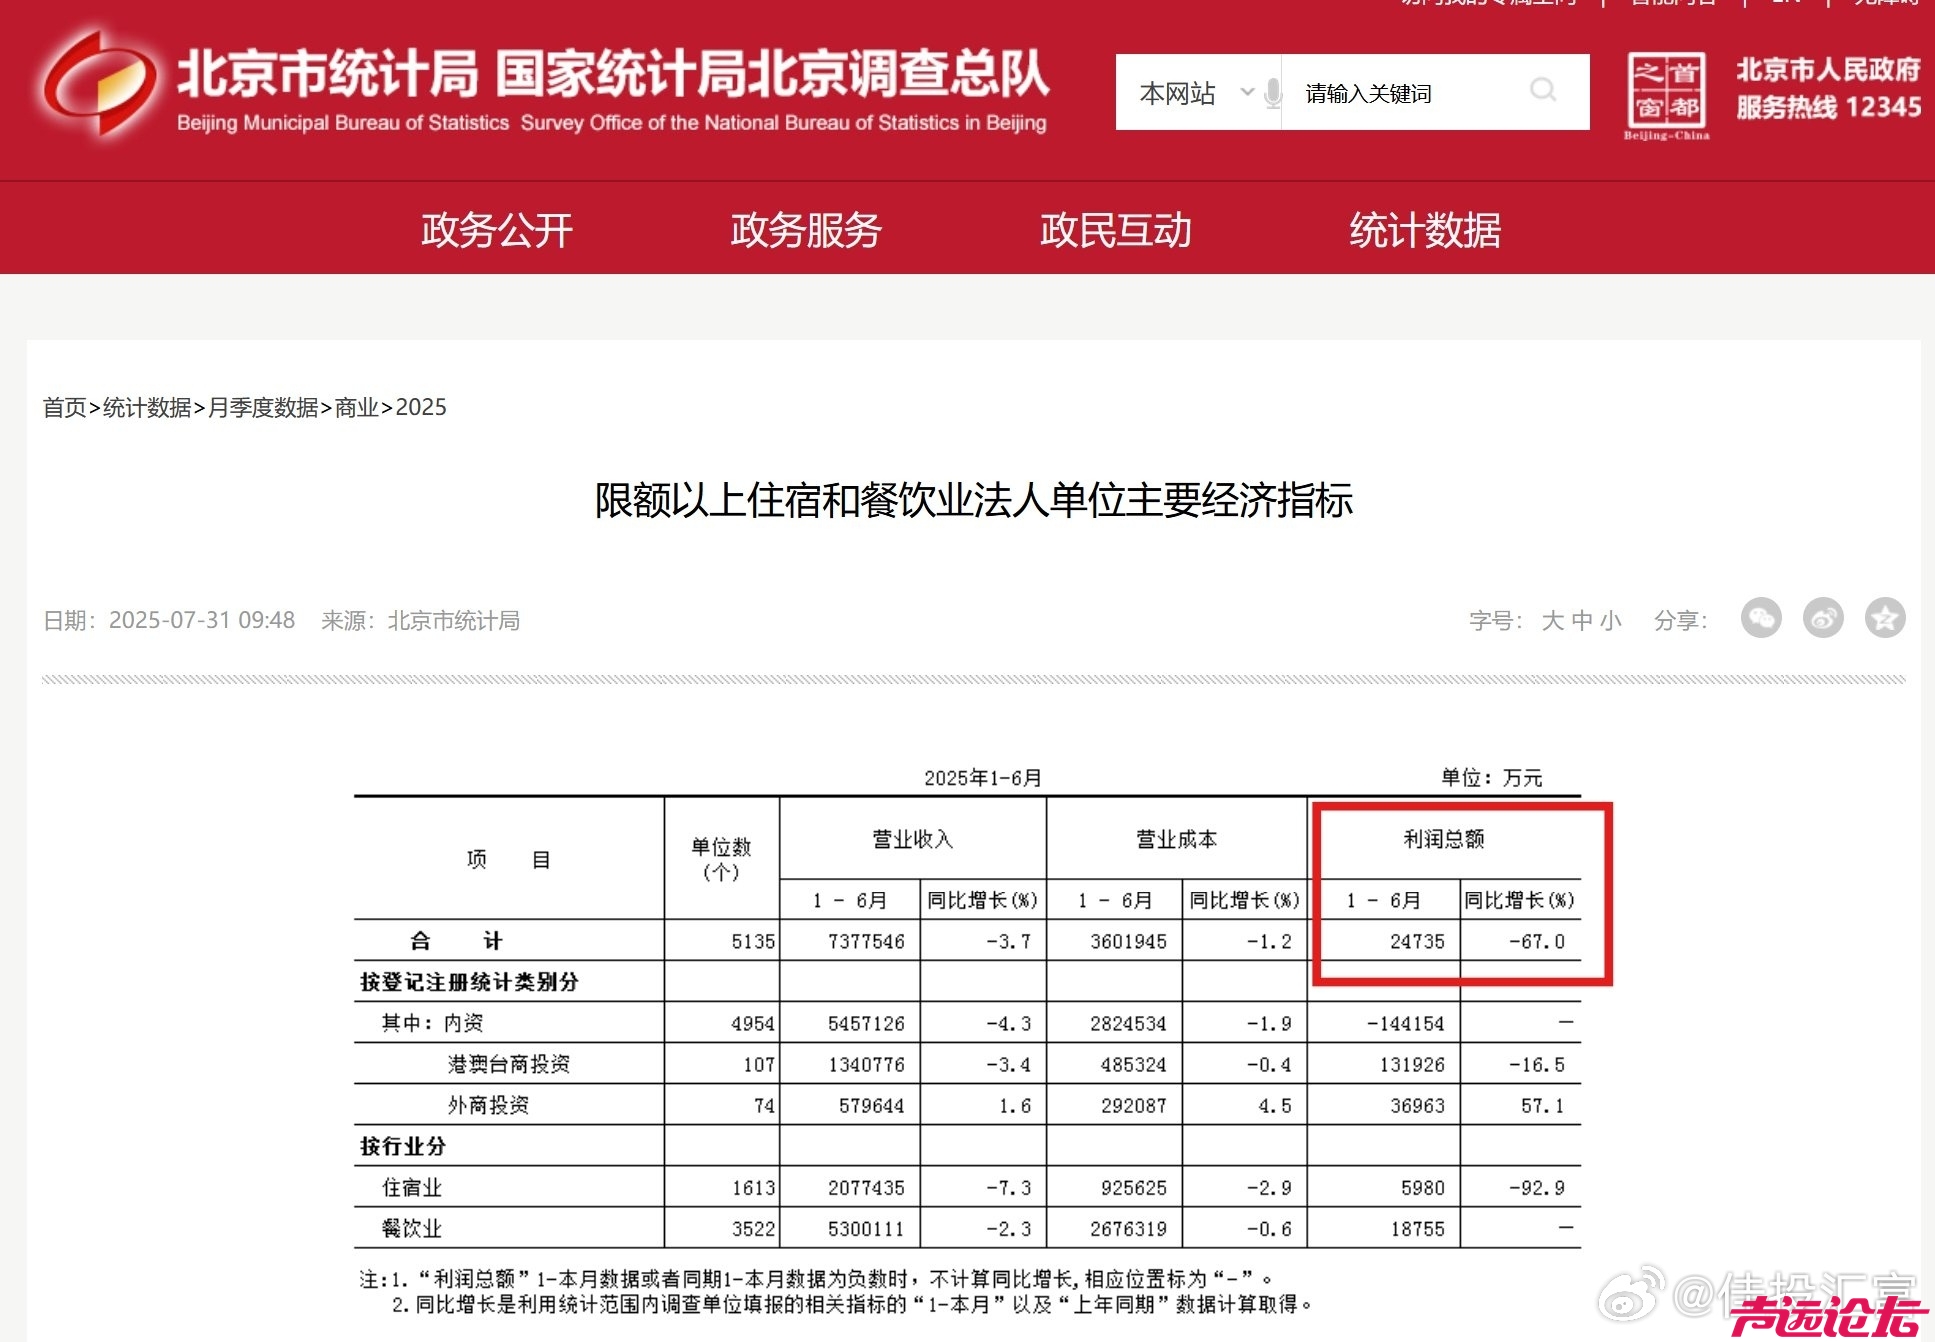Open the 政民互动 navigation menu
The width and height of the screenshot is (1935, 1342).
click(x=1115, y=230)
